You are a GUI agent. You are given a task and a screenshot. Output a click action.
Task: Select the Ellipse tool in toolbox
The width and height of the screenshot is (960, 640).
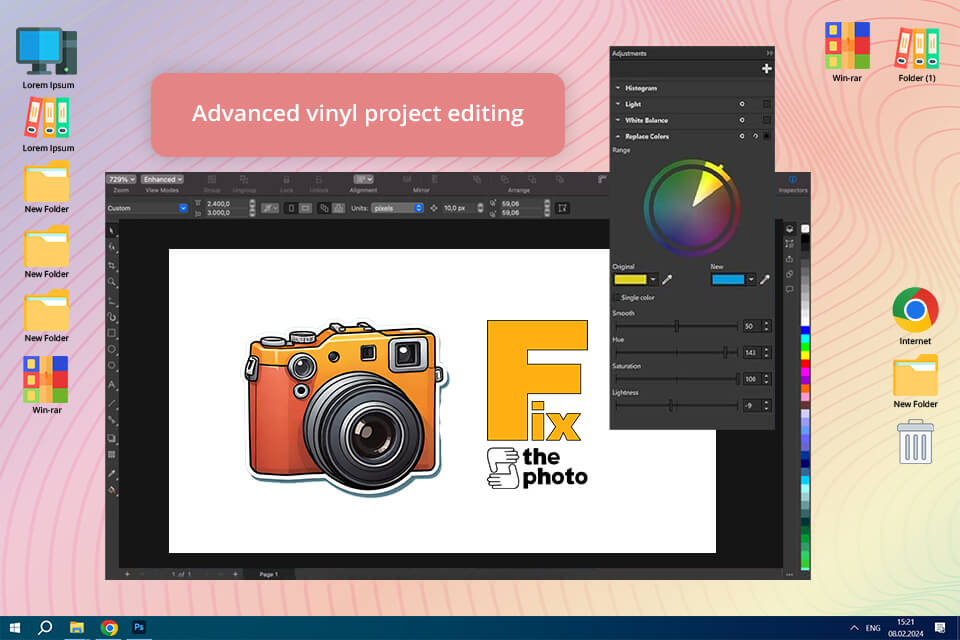coord(111,349)
